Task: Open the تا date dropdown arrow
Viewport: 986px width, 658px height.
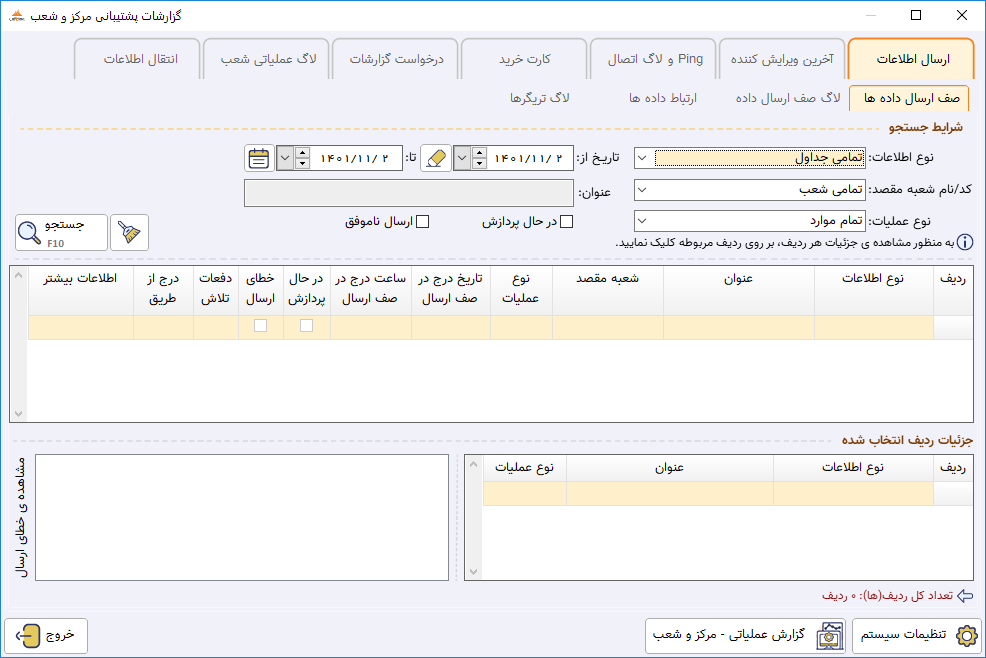Action: 285,158
